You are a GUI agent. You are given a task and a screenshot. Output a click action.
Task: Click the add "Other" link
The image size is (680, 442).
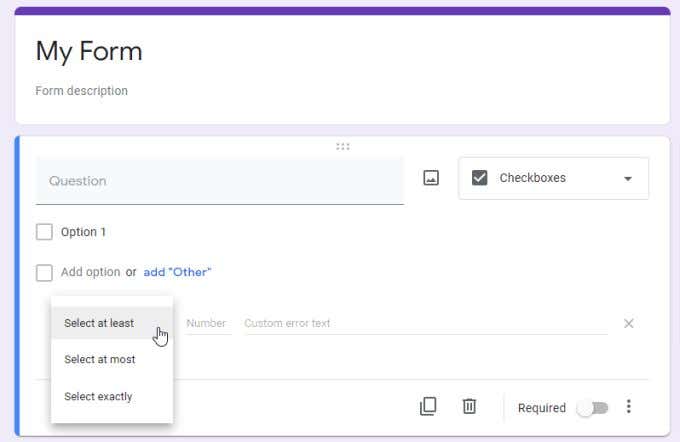pyautogui.click(x=177, y=272)
